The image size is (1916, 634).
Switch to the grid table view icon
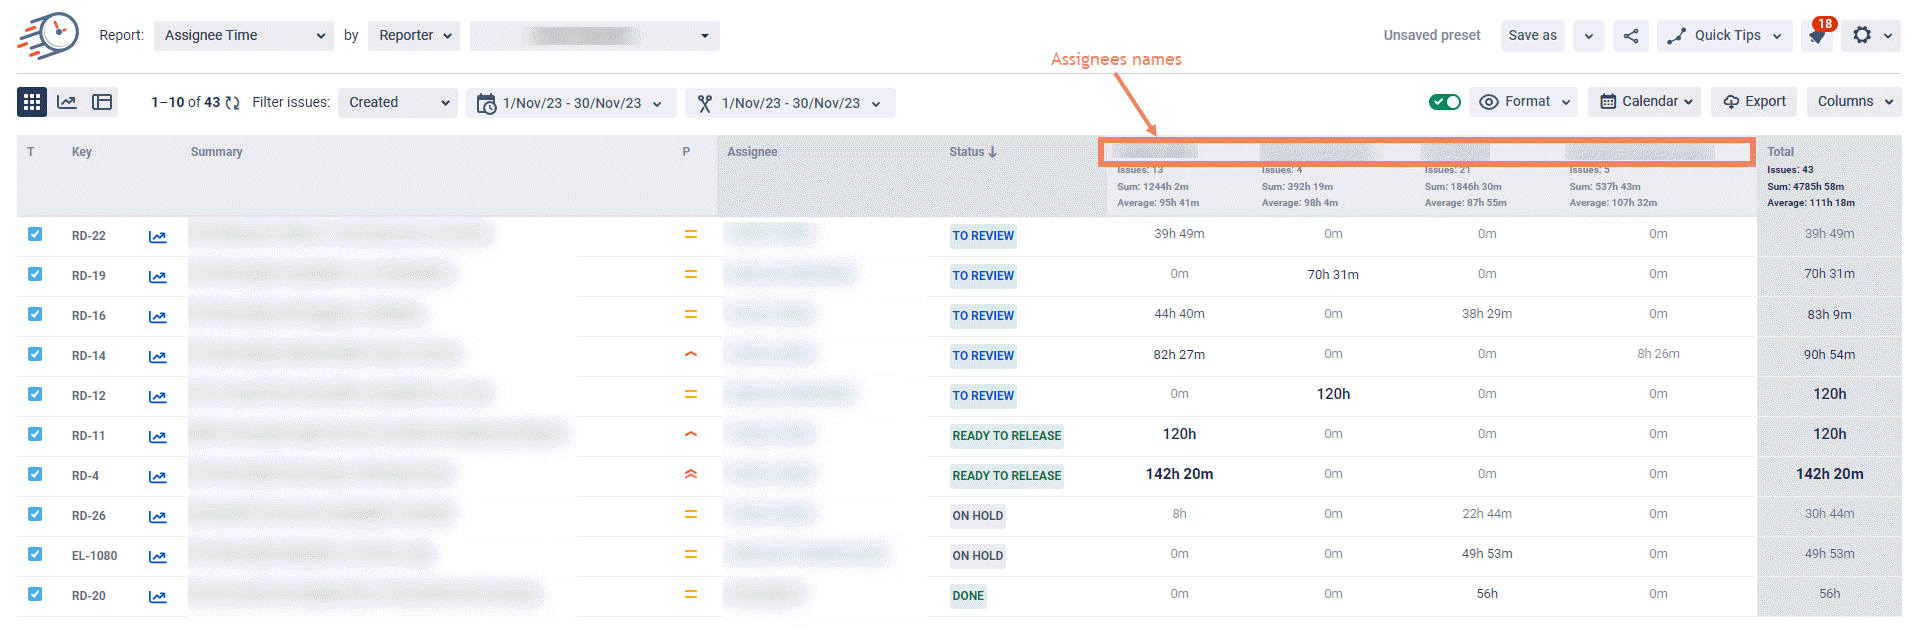point(32,102)
